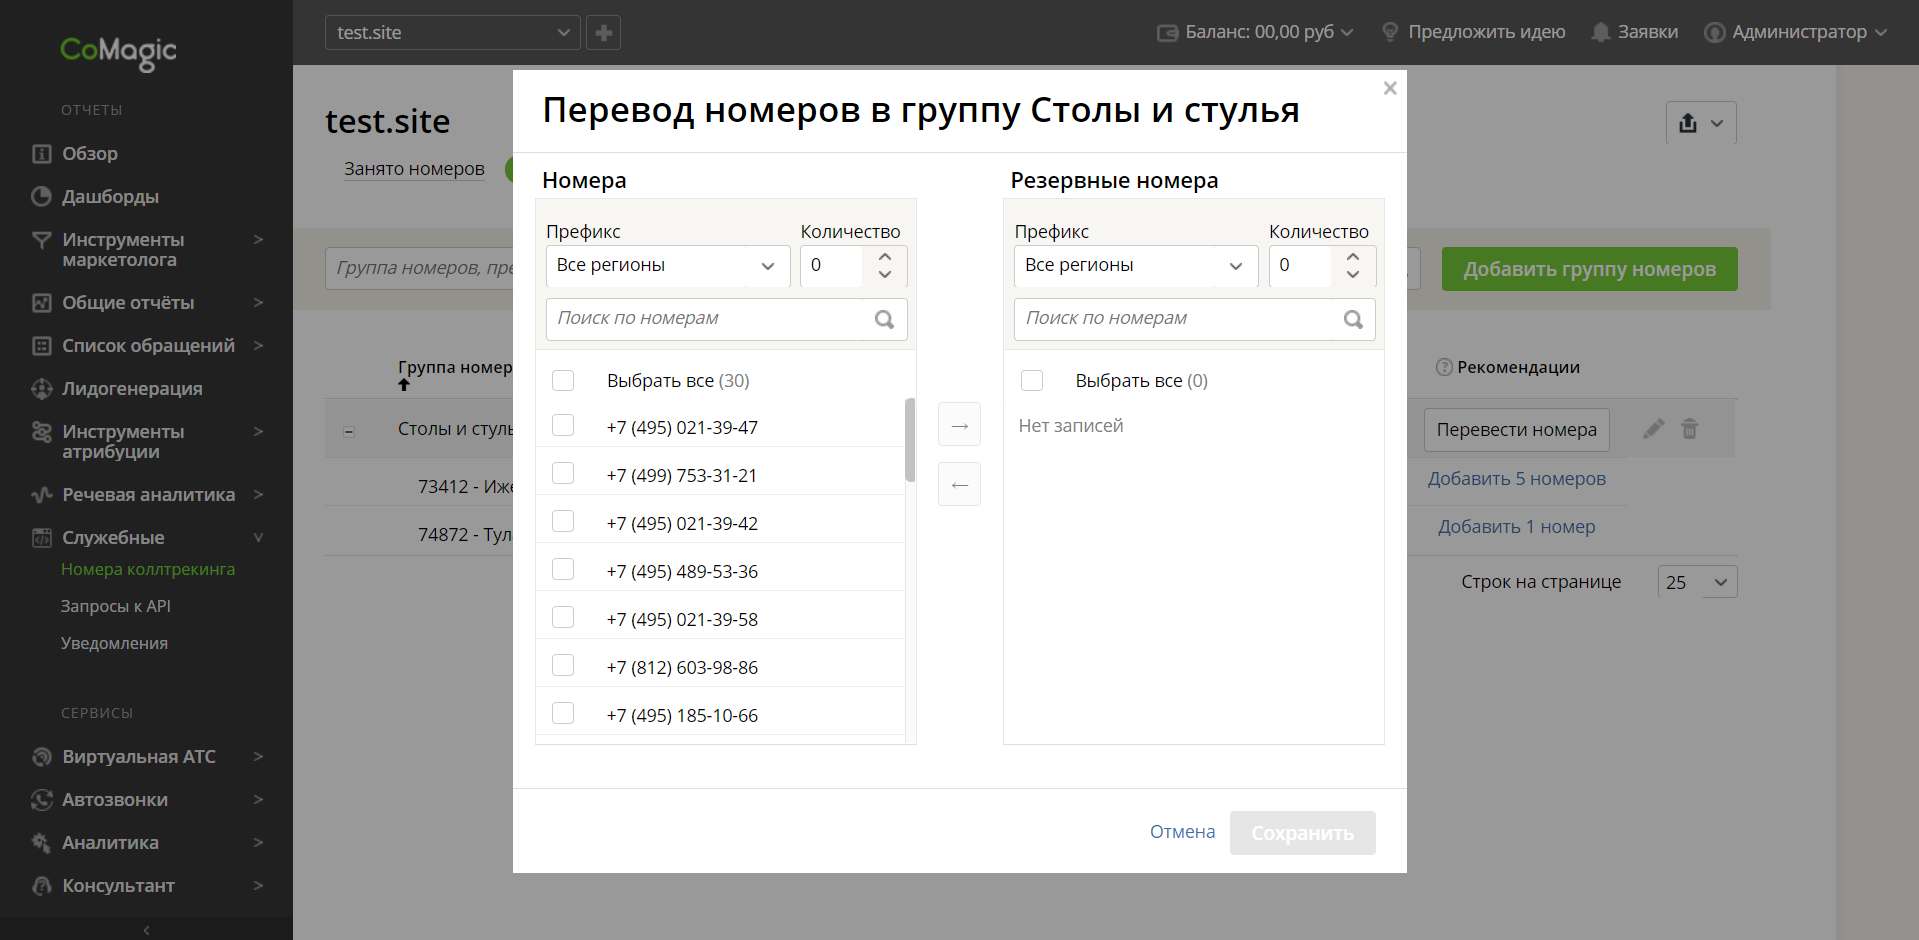
Task: Move selected numbers with right arrow button
Action: pyautogui.click(x=959, y=425)
